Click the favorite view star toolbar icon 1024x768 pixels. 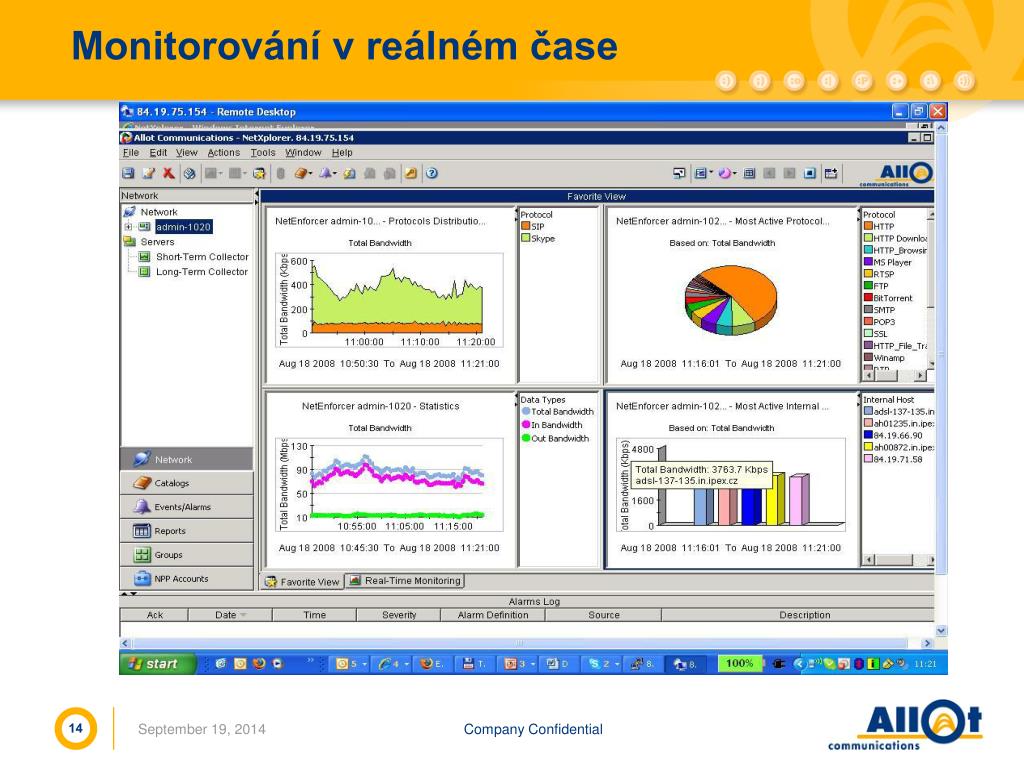(259, 173)
